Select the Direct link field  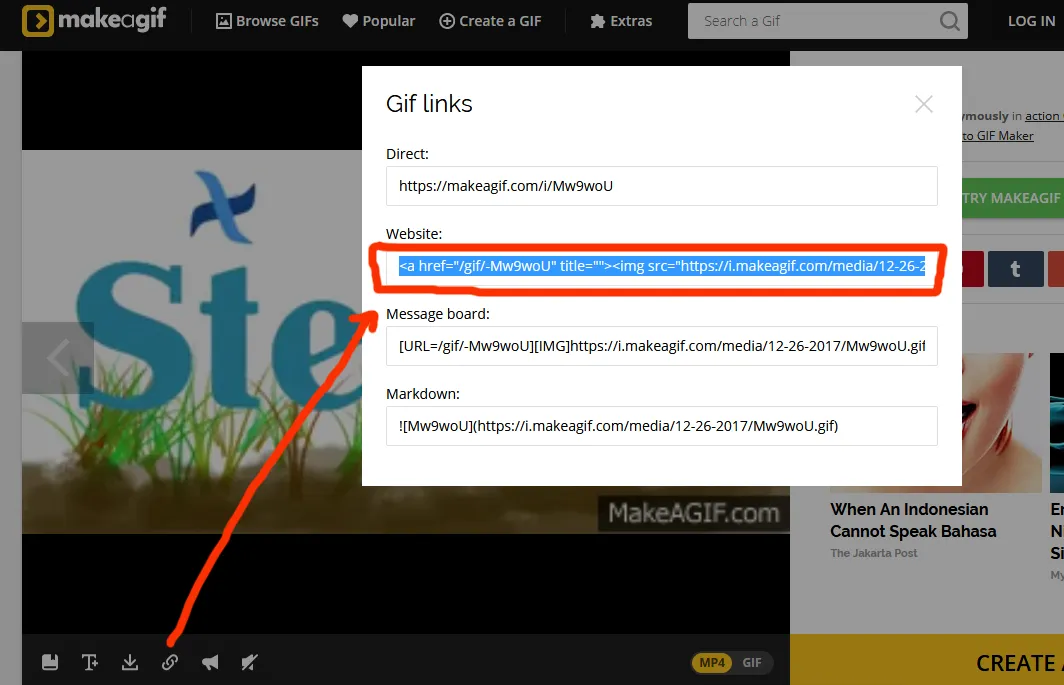point(662,186)
